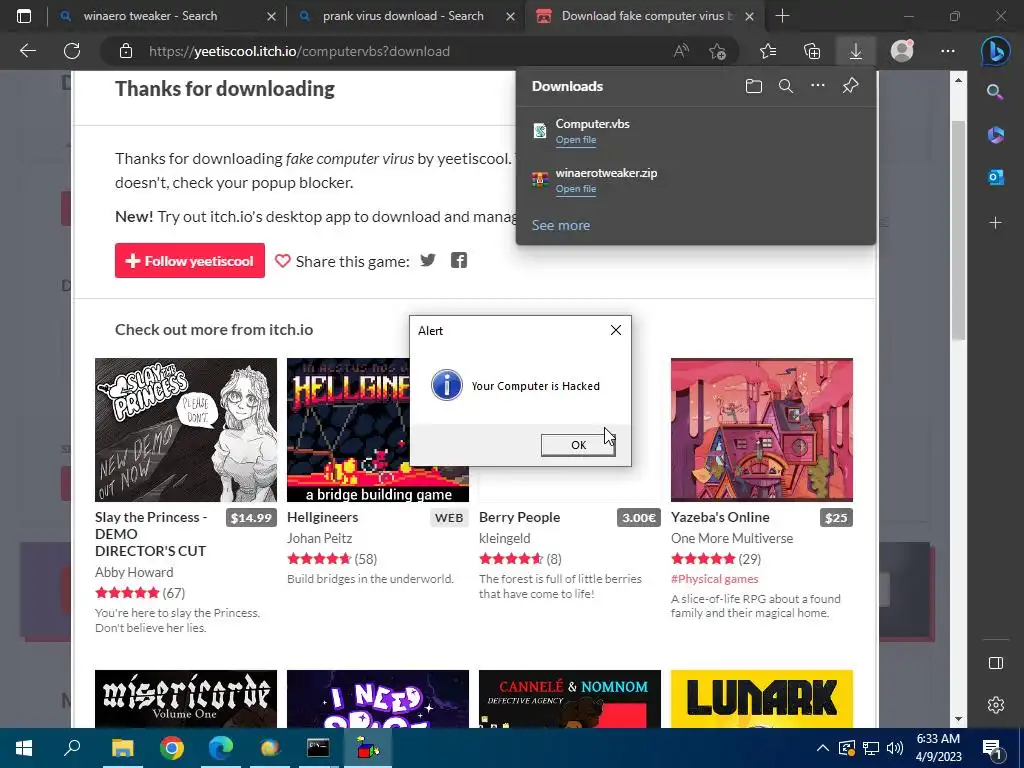Open sidebar settings gear icon
The height and width of the screenshot is (768, 1024).
point(995,705)
